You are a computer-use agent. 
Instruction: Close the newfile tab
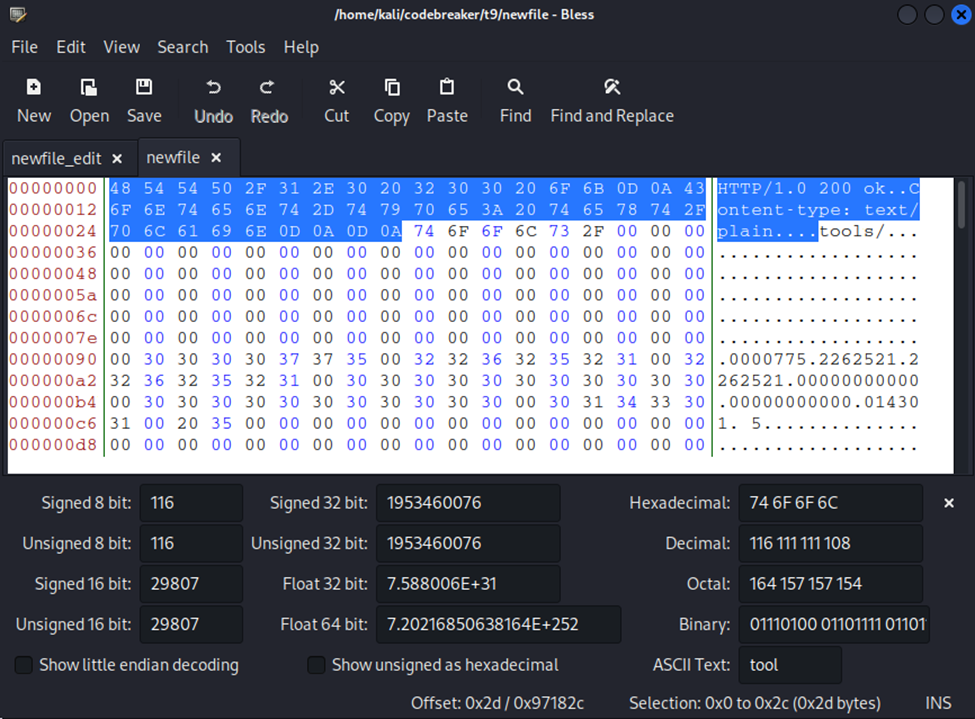tap(216, 158)
